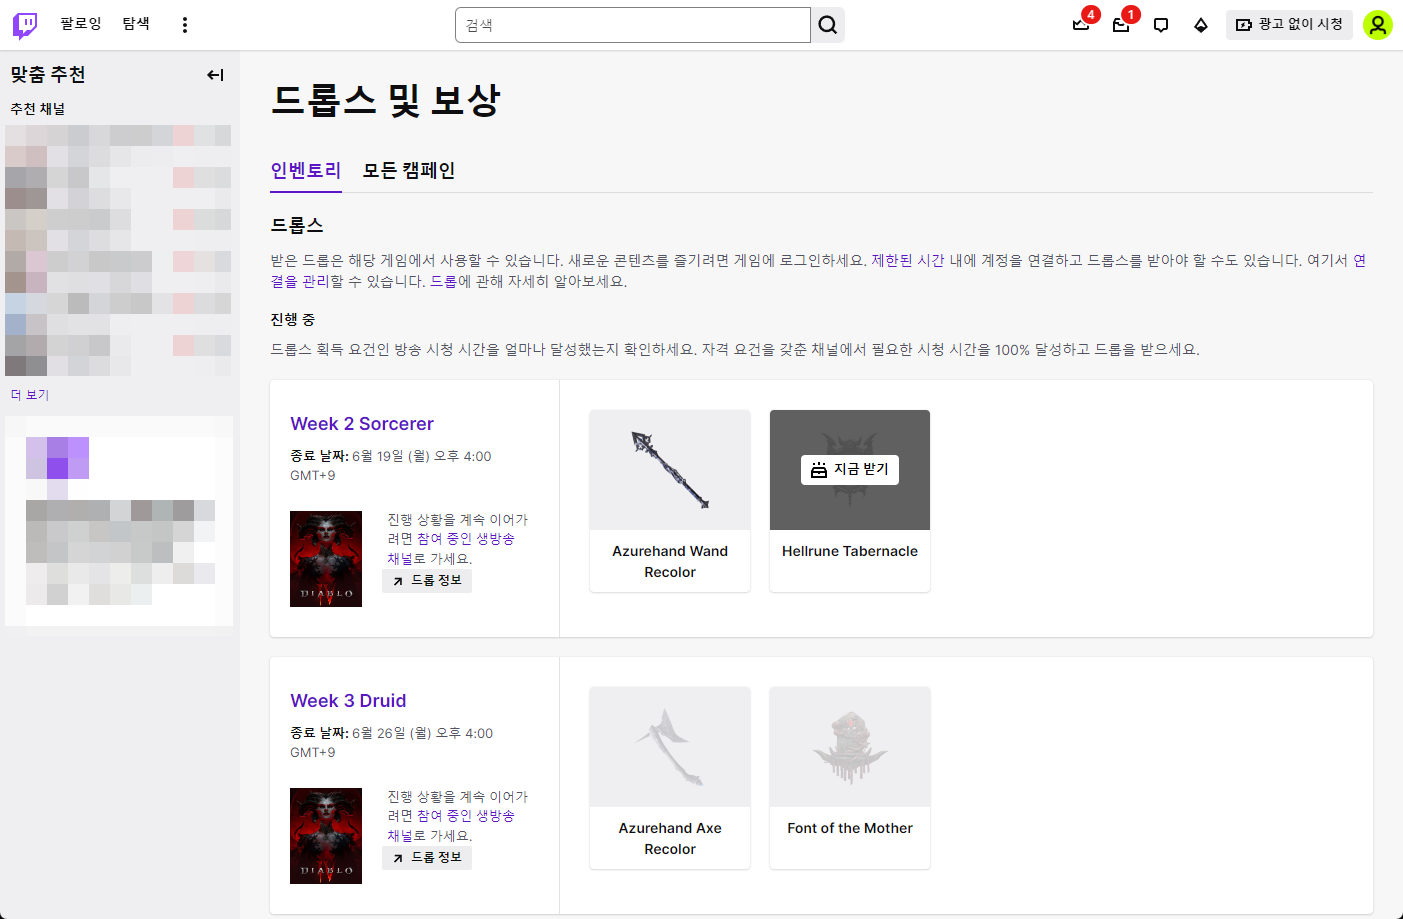This screenshot has width=1403, height=919.
Task: Open Week 2 Sorcerer campaign title
Action: [362, 424]
